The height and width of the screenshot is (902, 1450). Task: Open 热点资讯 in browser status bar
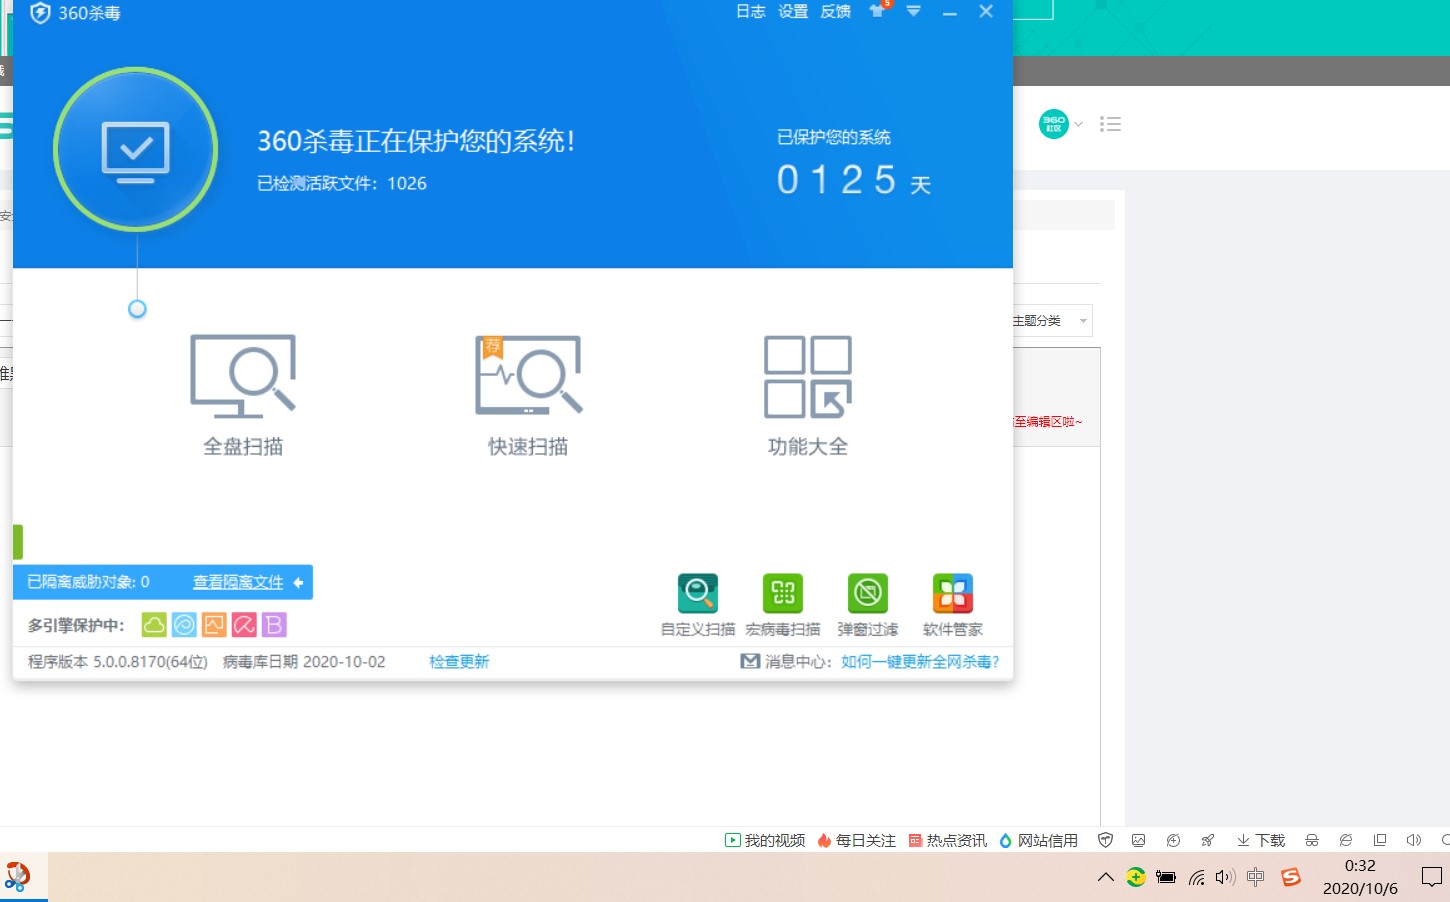948,840
